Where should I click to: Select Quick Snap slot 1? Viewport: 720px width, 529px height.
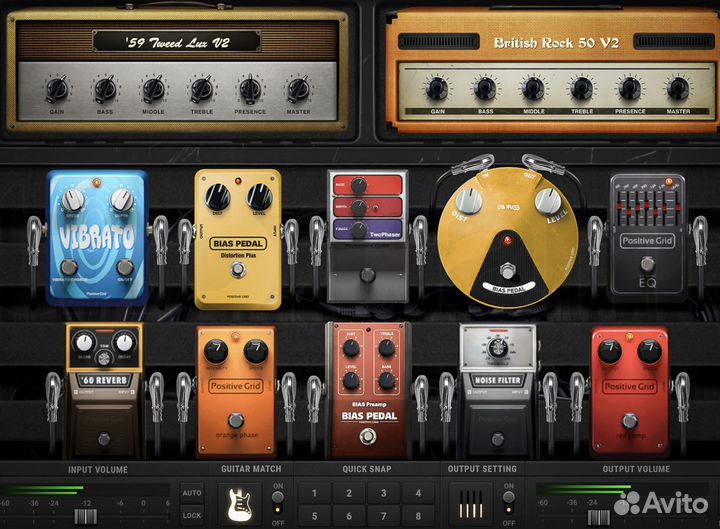[x=315, y=493]
